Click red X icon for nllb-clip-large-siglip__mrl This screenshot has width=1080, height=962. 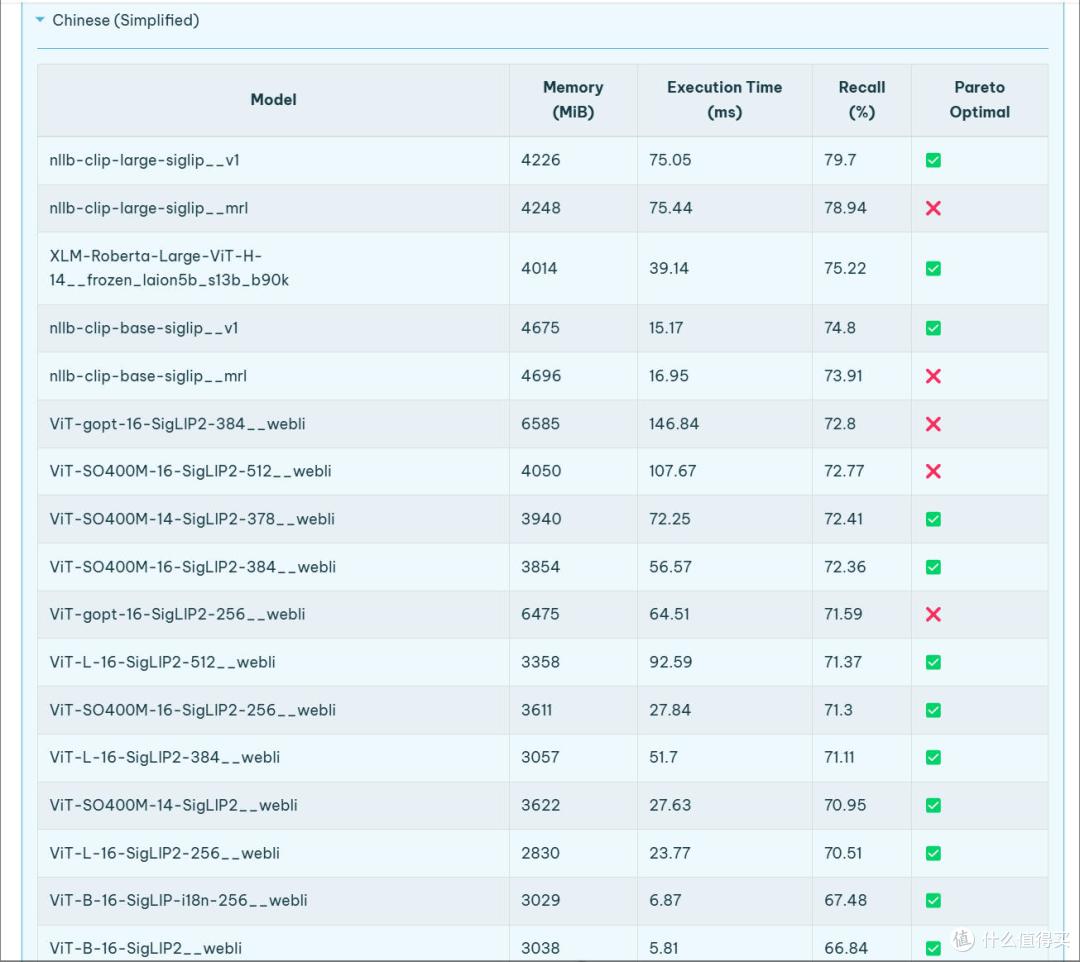coord(933,208)
